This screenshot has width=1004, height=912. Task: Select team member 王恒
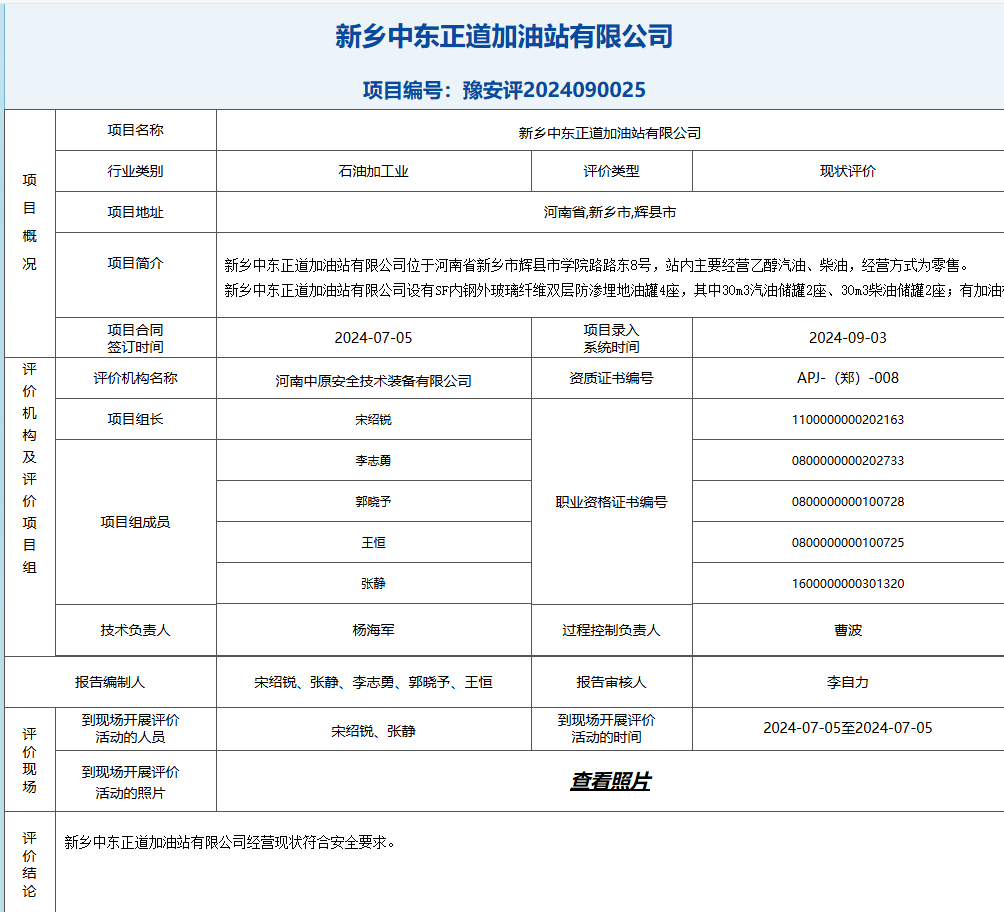(x=373, y=543)
